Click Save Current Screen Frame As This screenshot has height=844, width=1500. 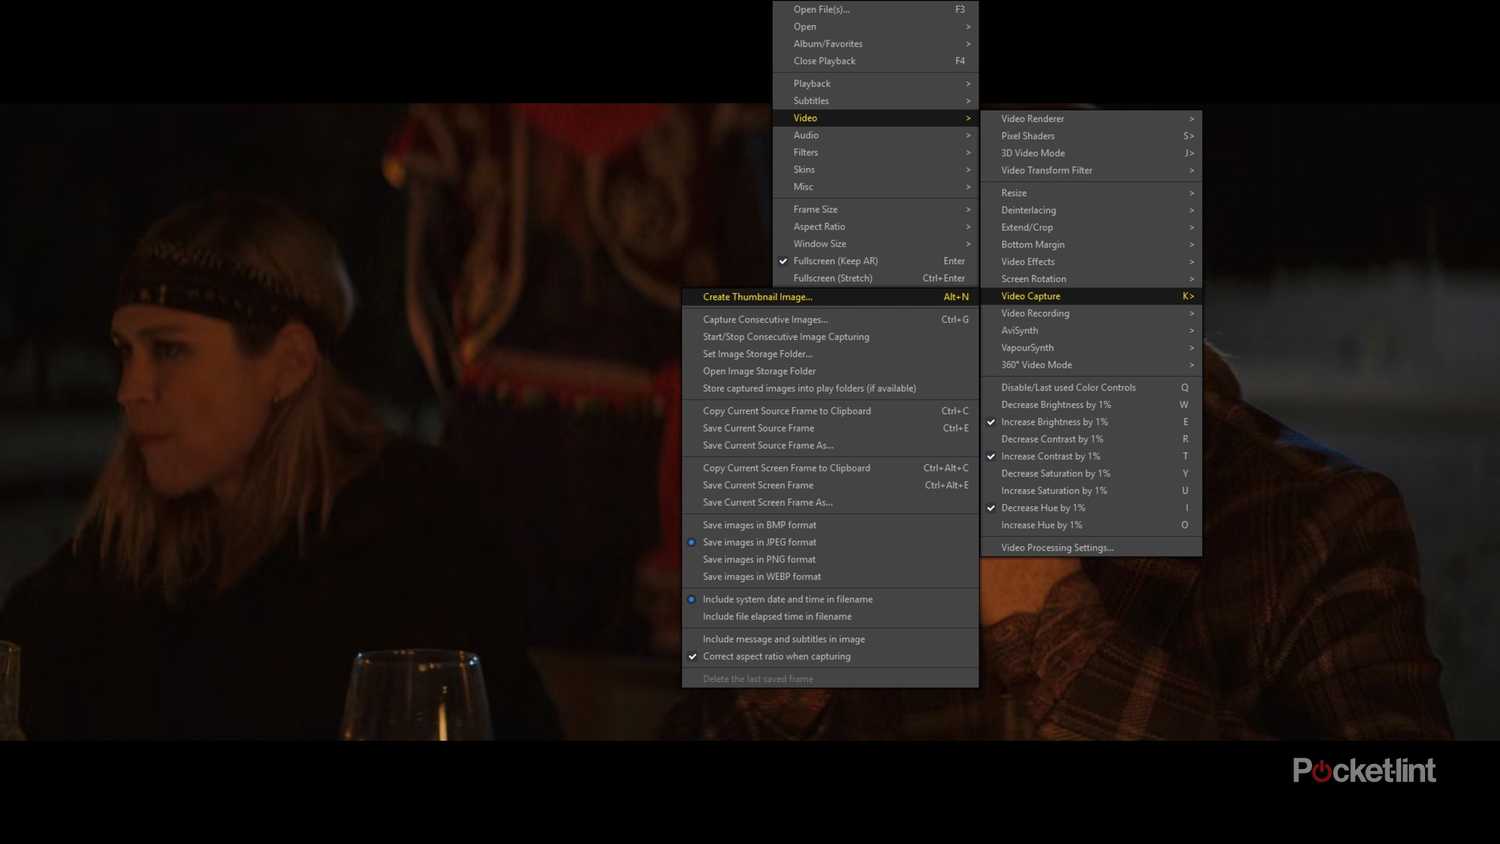[767, 503]
